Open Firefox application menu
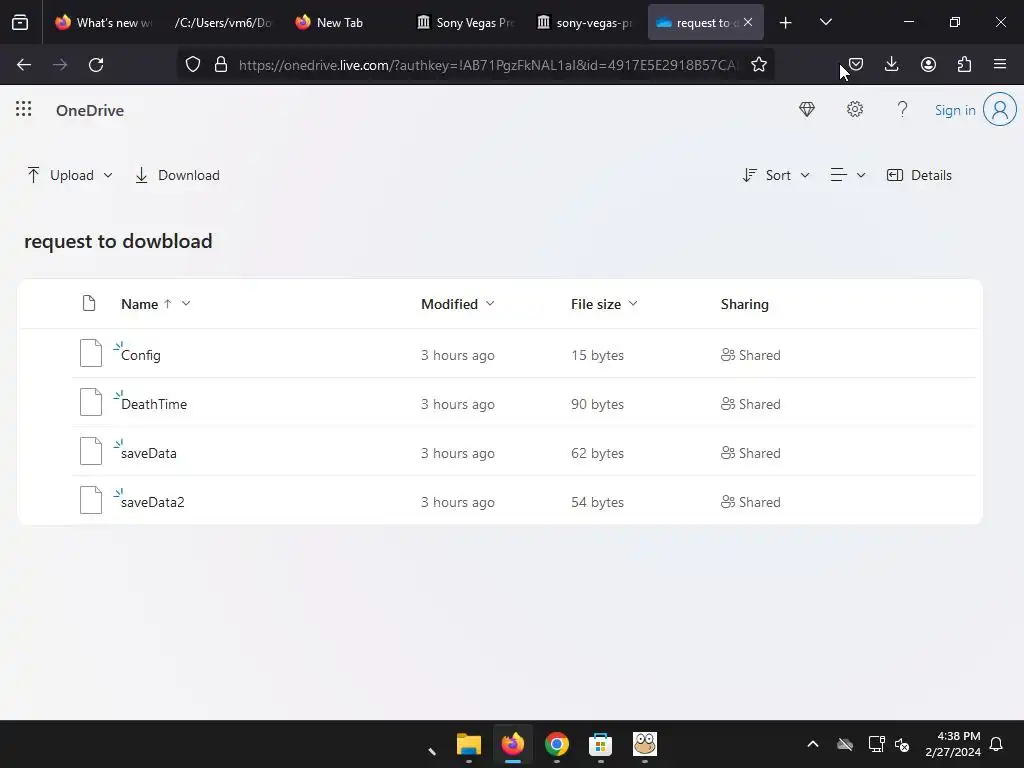 coord(1000,64)
